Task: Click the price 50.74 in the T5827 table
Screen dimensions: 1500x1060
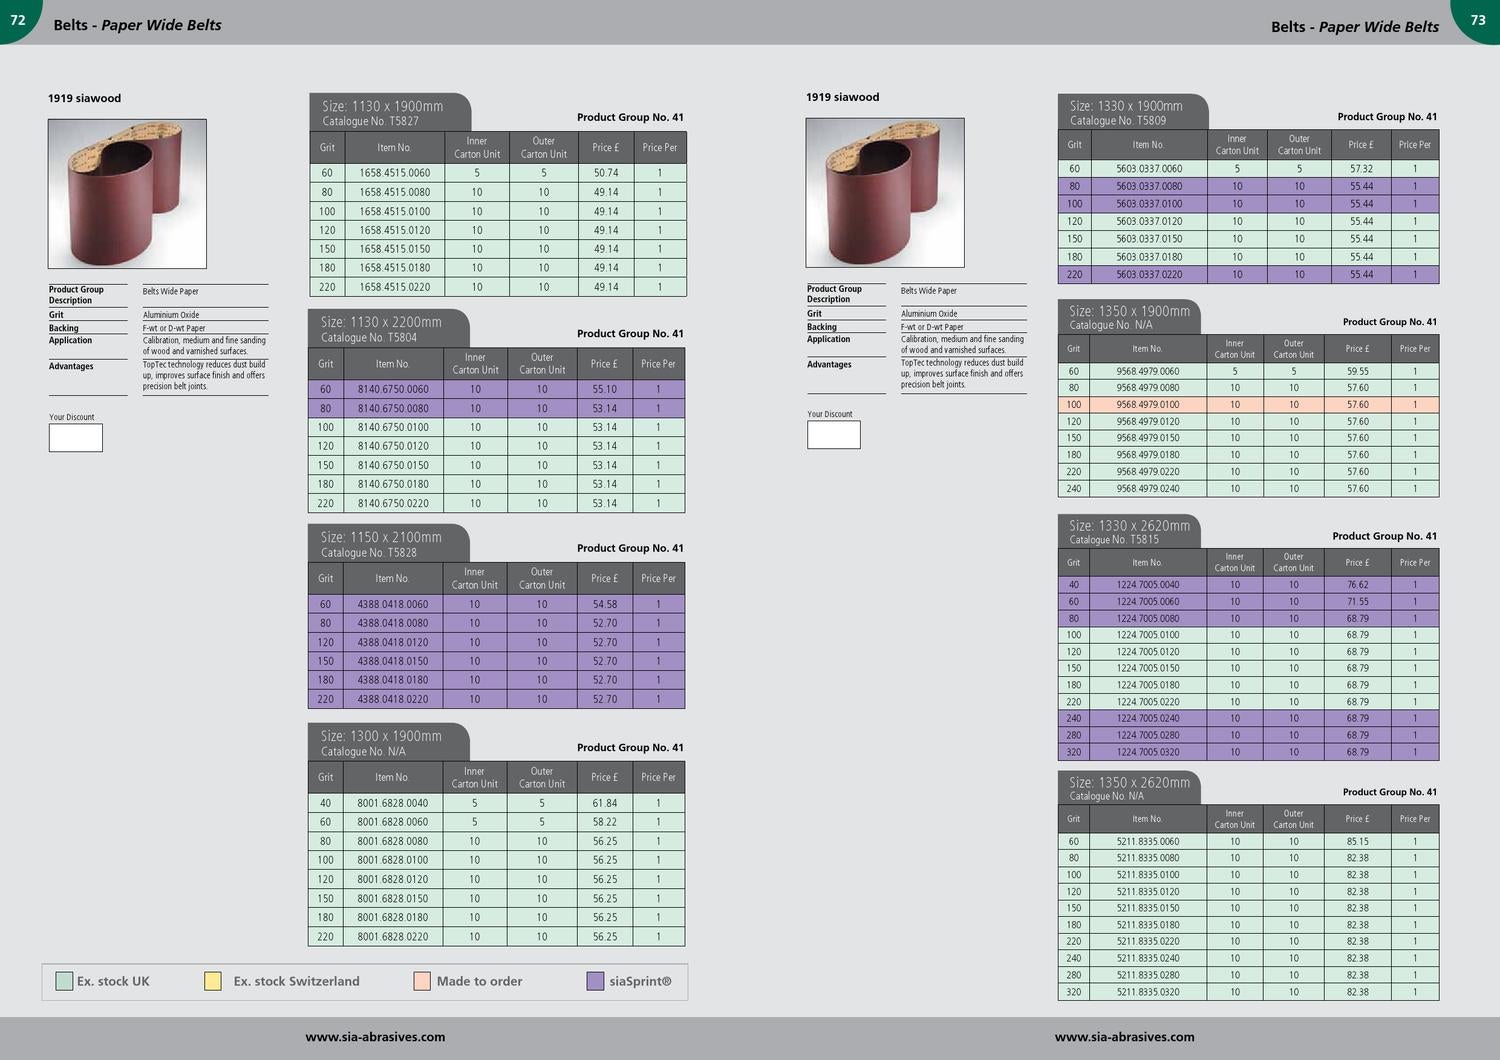Action: 606,173
